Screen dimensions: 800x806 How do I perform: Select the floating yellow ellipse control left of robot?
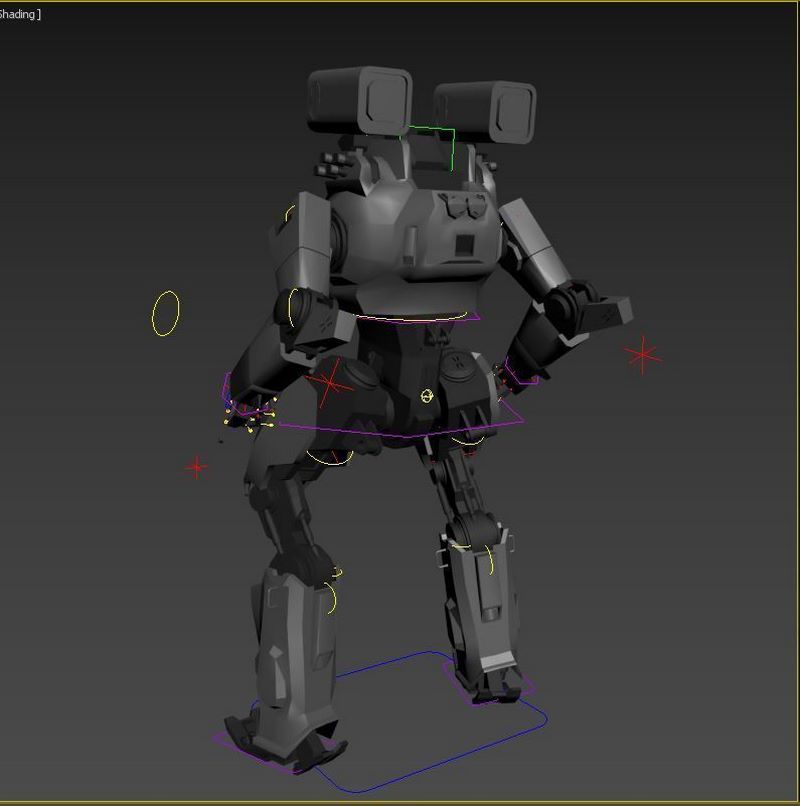tap(166, 314)
